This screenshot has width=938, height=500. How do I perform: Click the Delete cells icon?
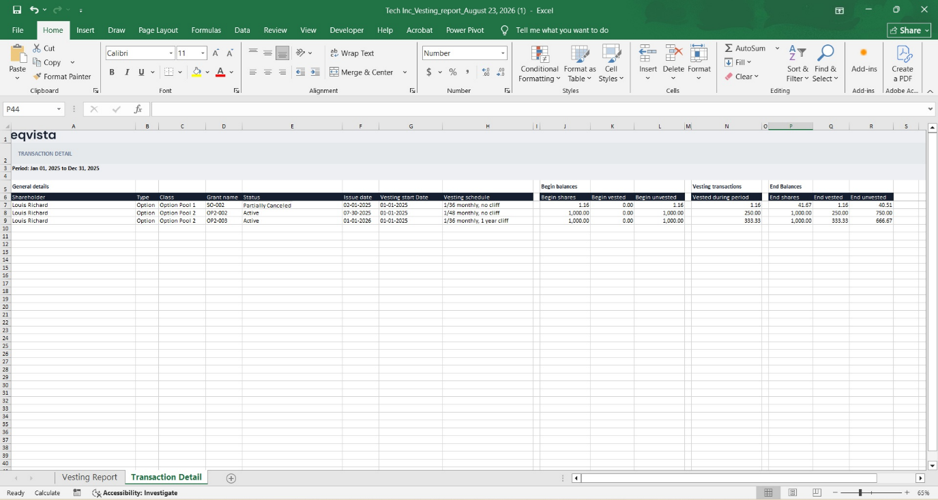pos(673,54)
